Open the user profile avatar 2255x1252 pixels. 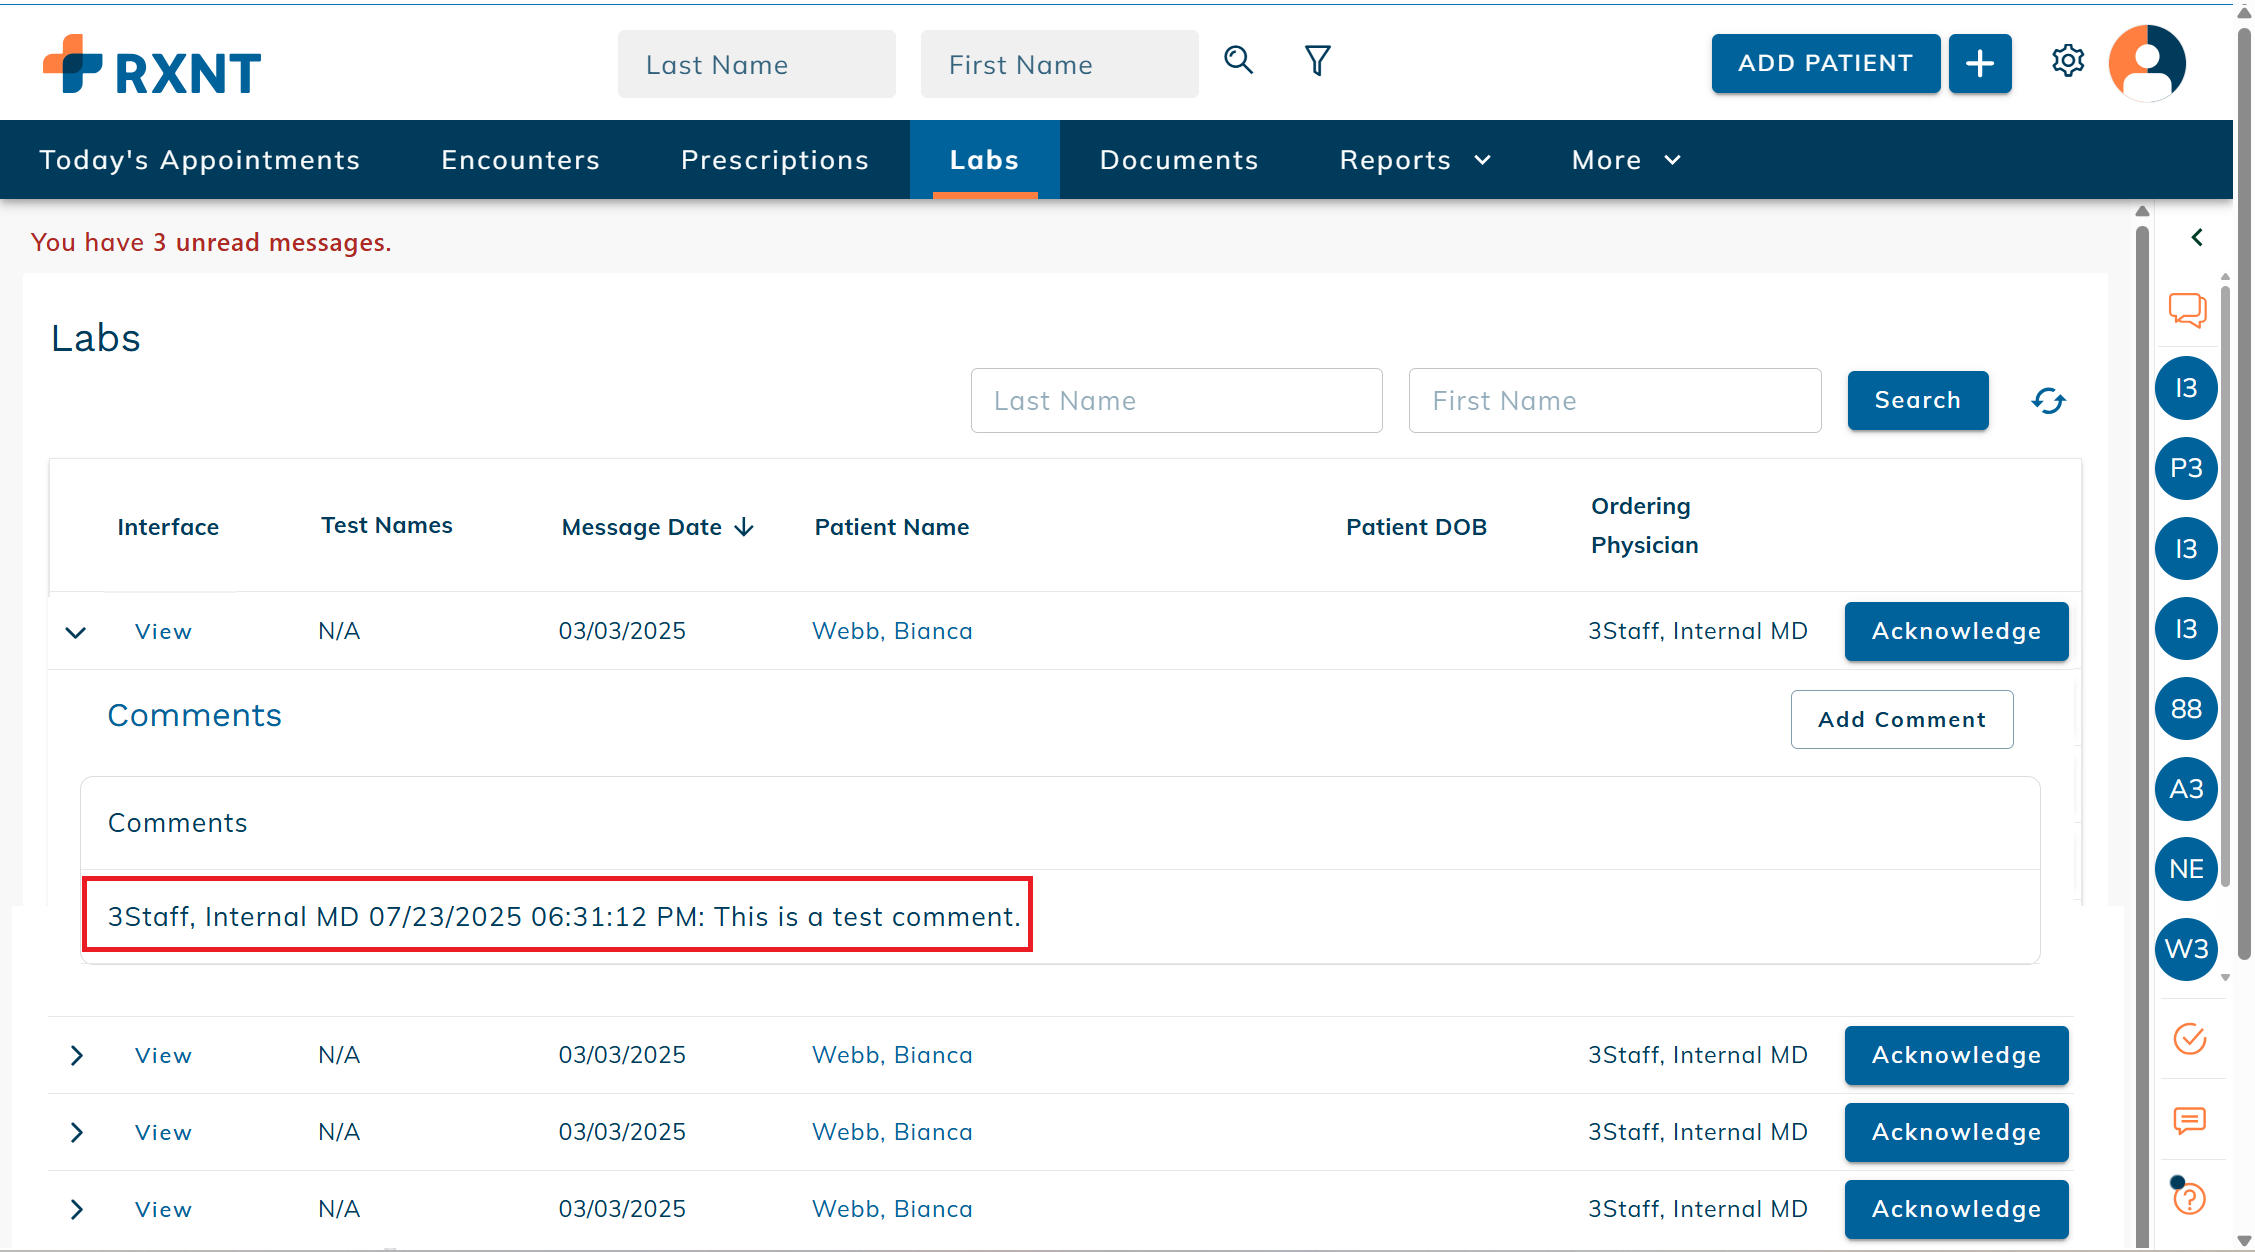click(2146, 63)
